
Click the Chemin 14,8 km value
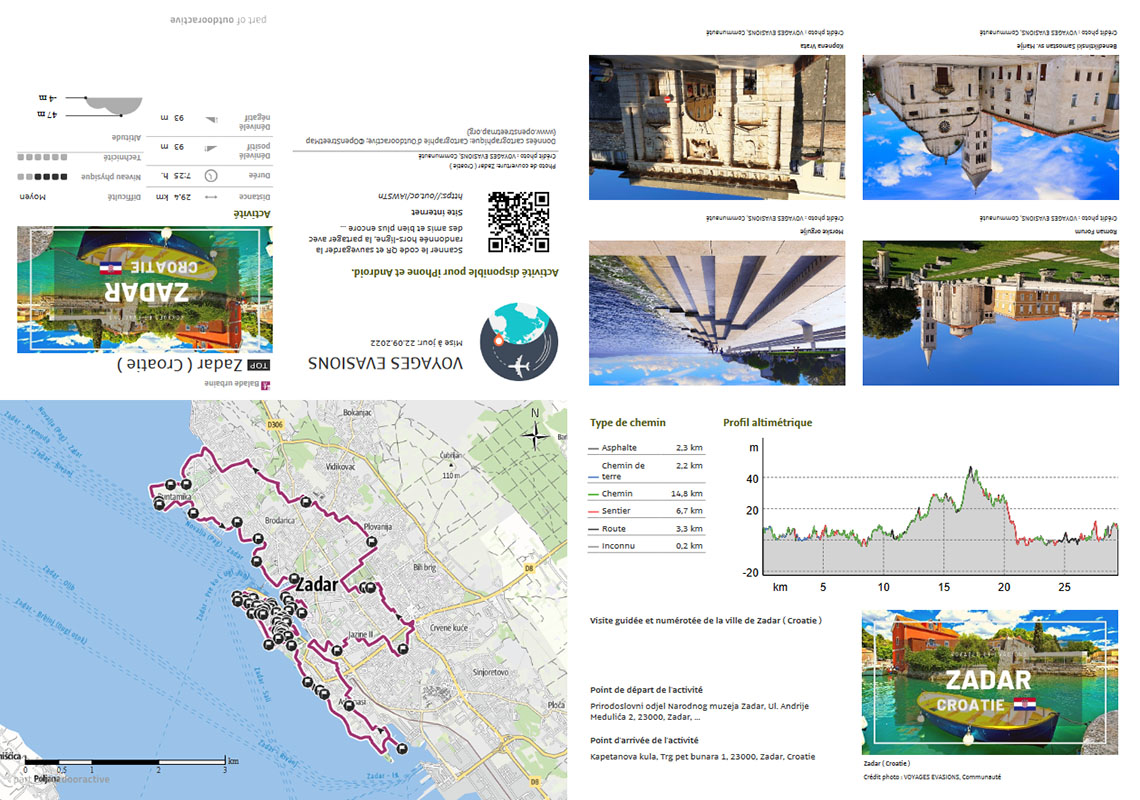point(687,494)
